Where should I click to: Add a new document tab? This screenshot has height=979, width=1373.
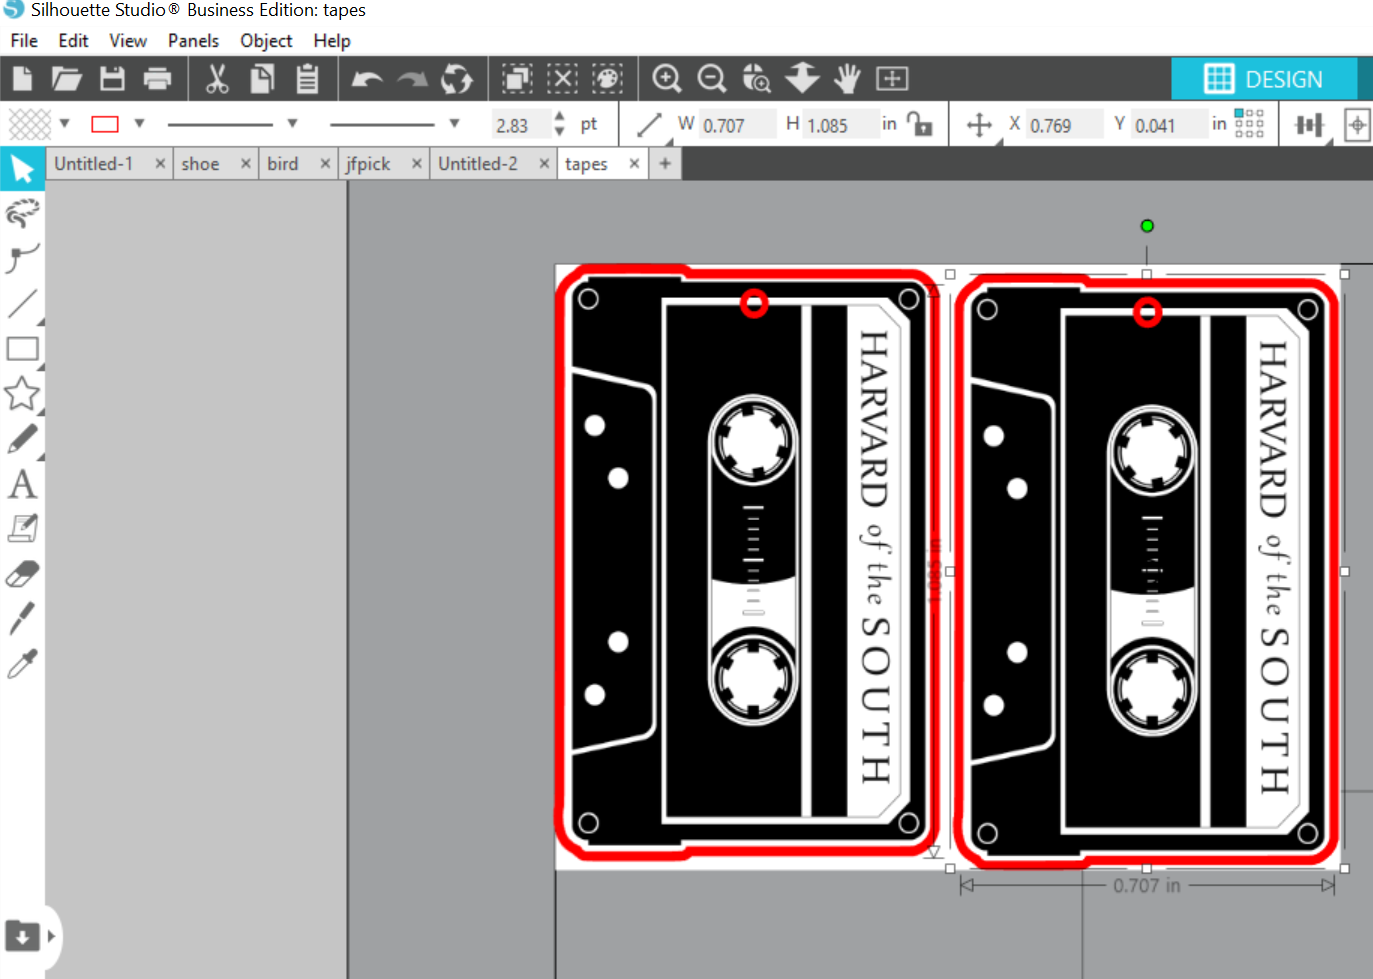665,163
